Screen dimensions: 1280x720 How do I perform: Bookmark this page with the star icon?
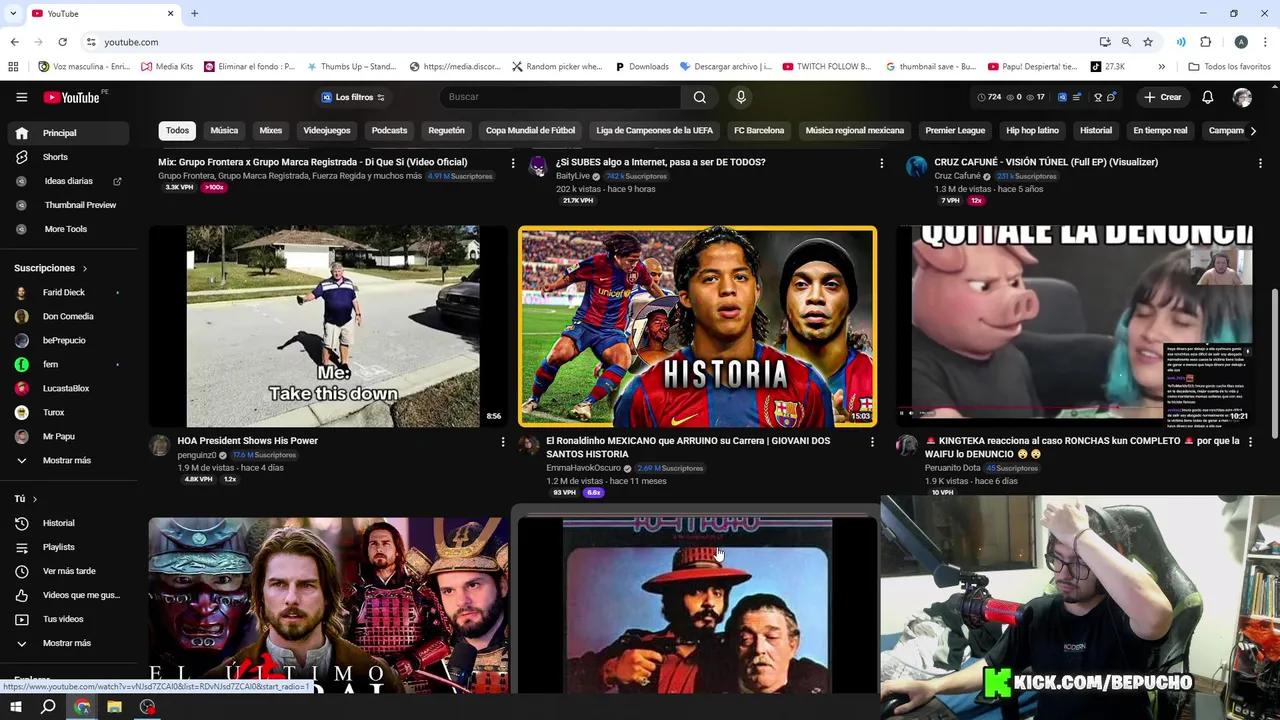1148,42
